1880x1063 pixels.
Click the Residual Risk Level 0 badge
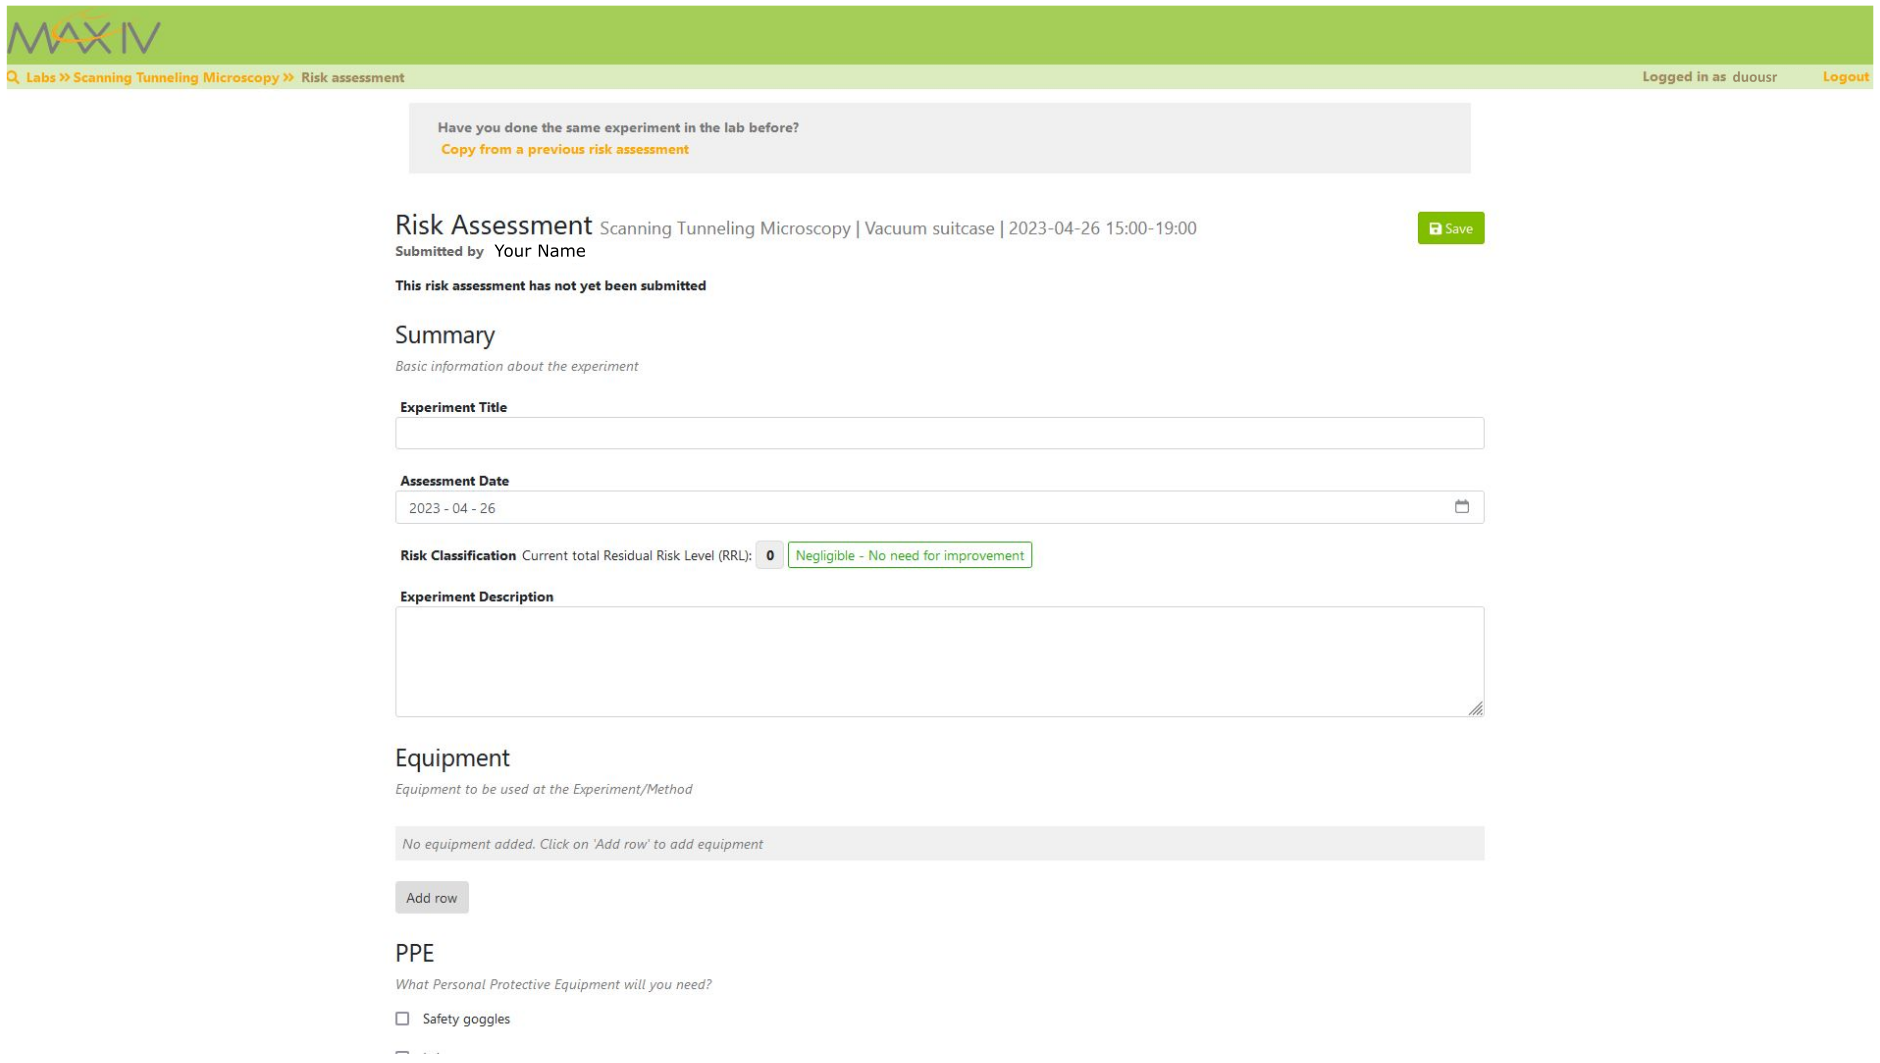(769, 555)
